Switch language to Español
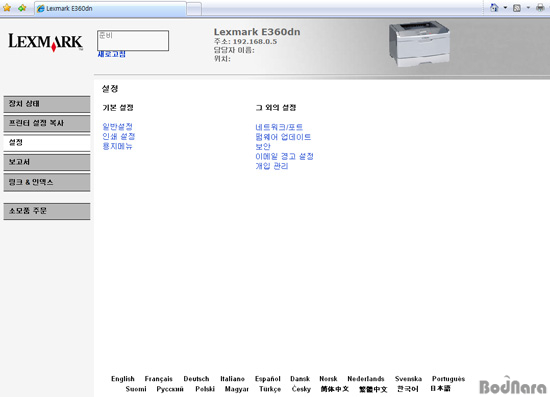The height and width of the screenshot is (397, 550). [268, 379]
